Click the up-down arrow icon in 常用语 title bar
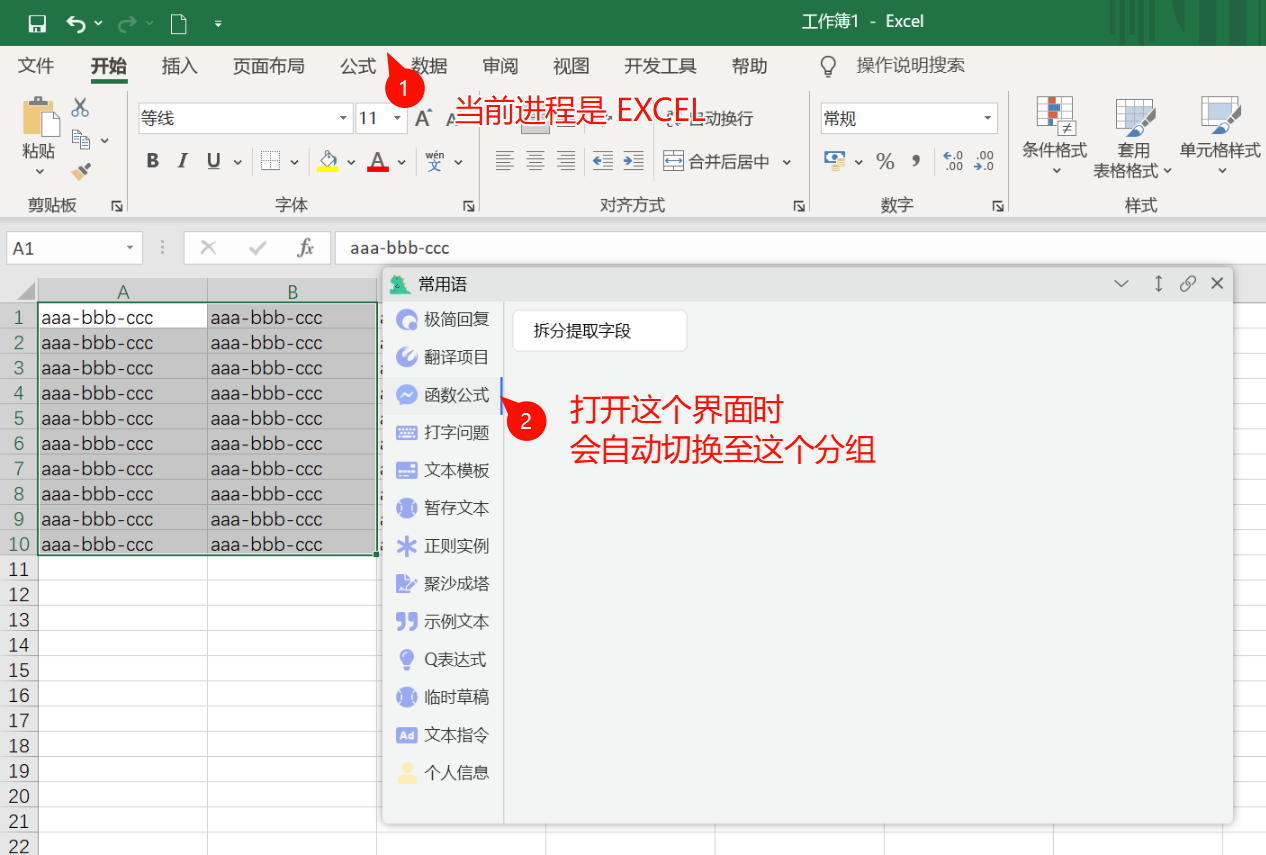This screenshot has width=1266, height=855. [1158, 284]
